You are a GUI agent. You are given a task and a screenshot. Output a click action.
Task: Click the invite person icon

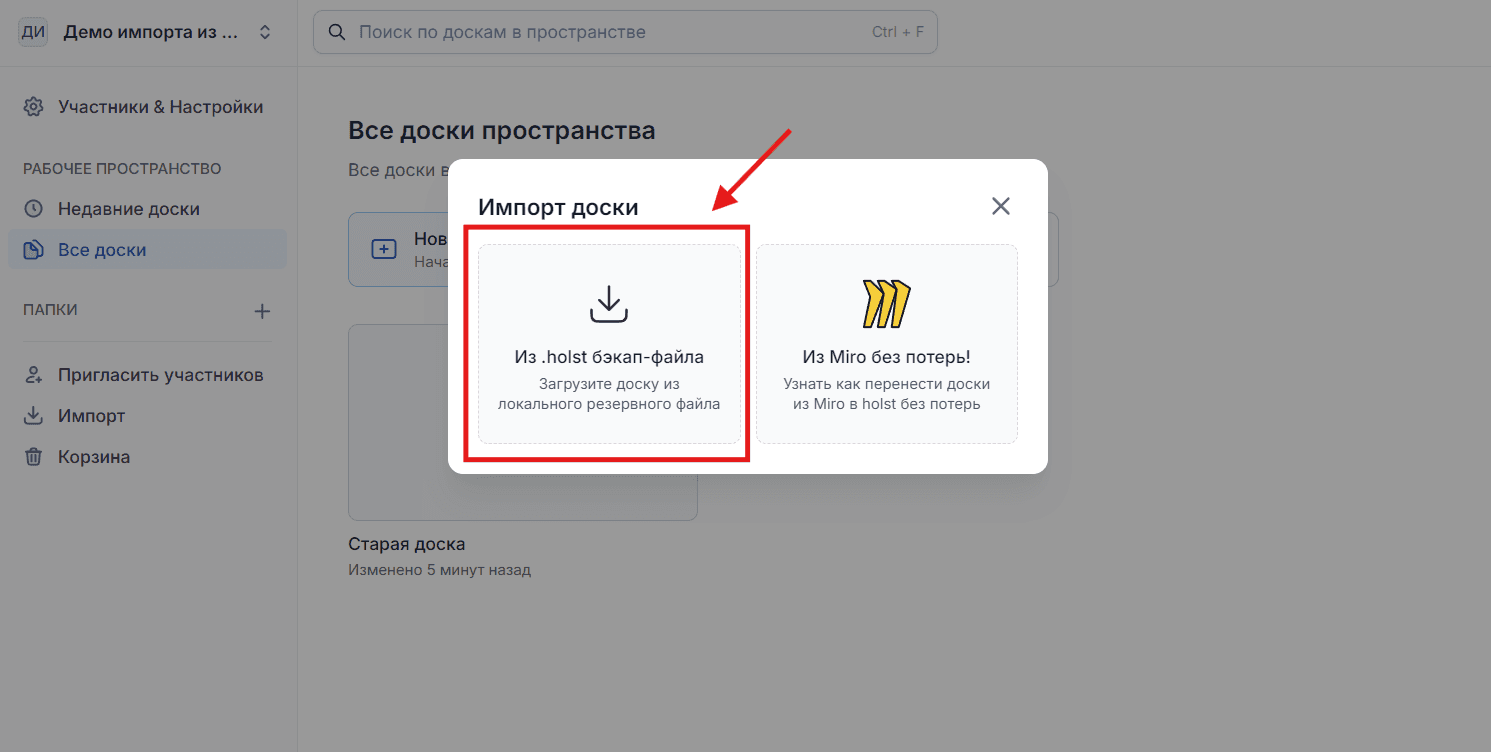[x=34, y=375]
